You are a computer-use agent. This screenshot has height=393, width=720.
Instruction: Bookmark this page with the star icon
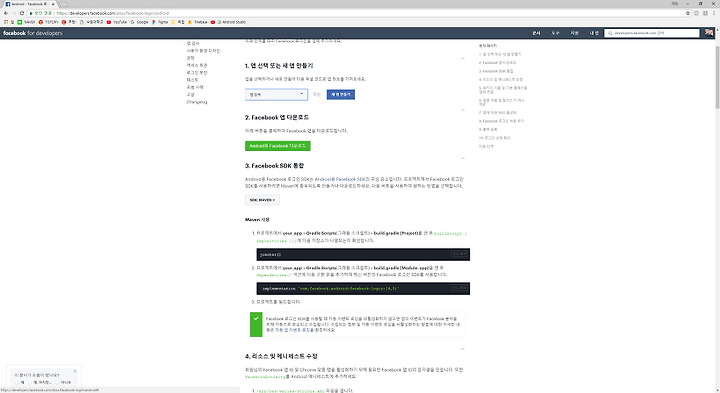click(x=688, y=13)
